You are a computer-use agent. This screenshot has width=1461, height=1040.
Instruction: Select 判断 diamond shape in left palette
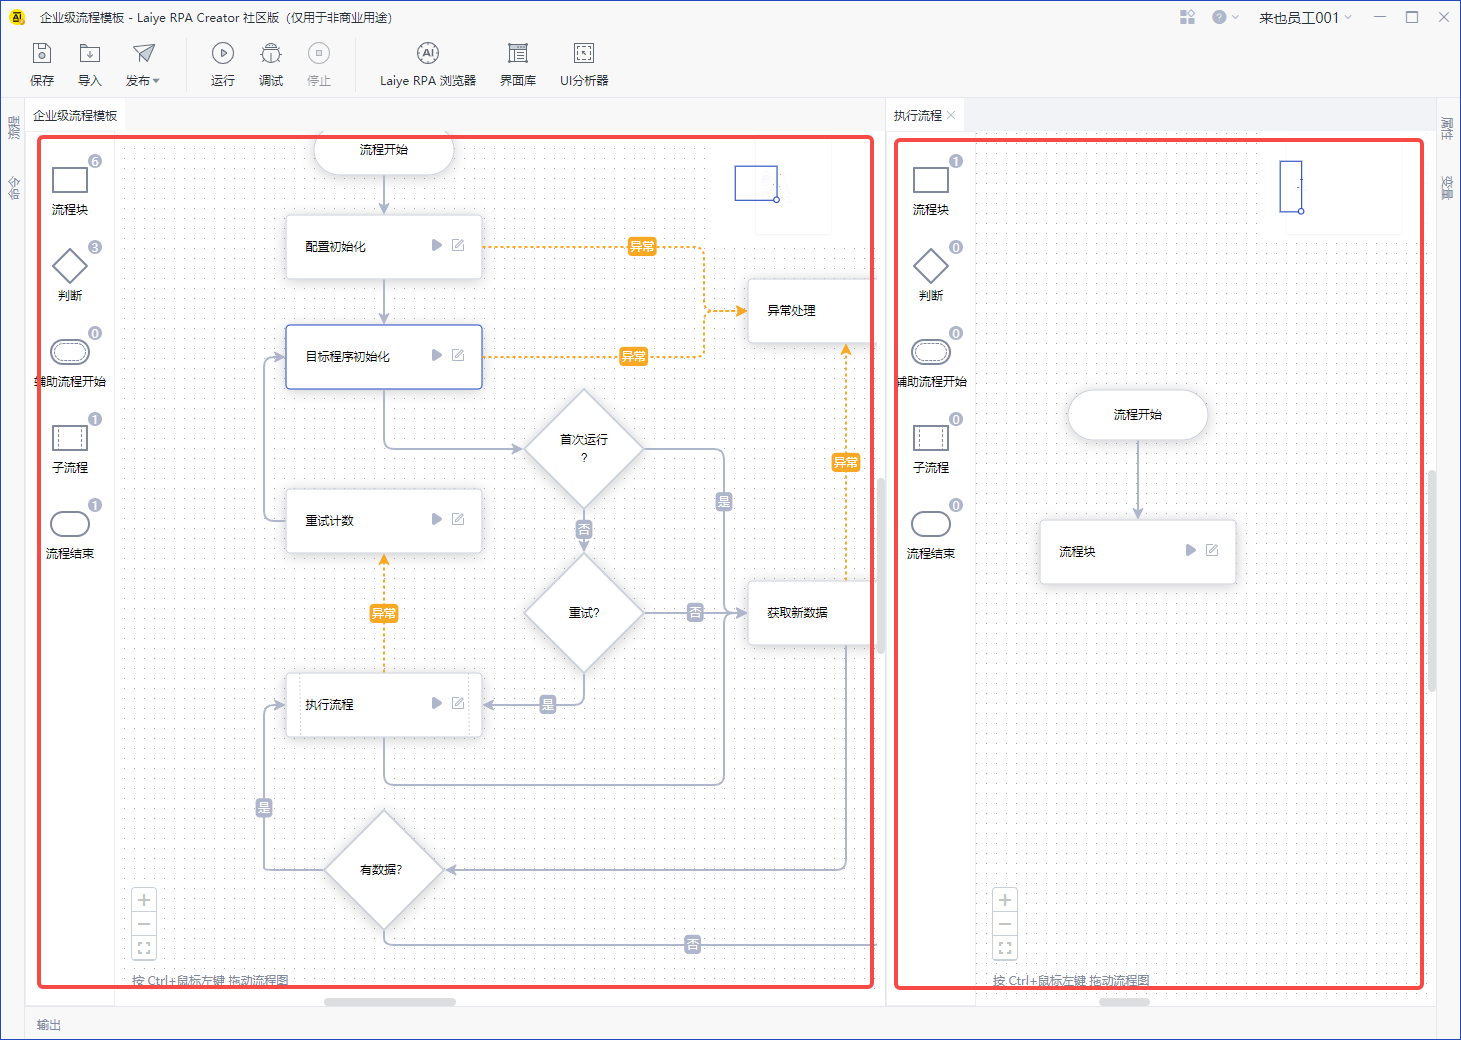[70, 266]
